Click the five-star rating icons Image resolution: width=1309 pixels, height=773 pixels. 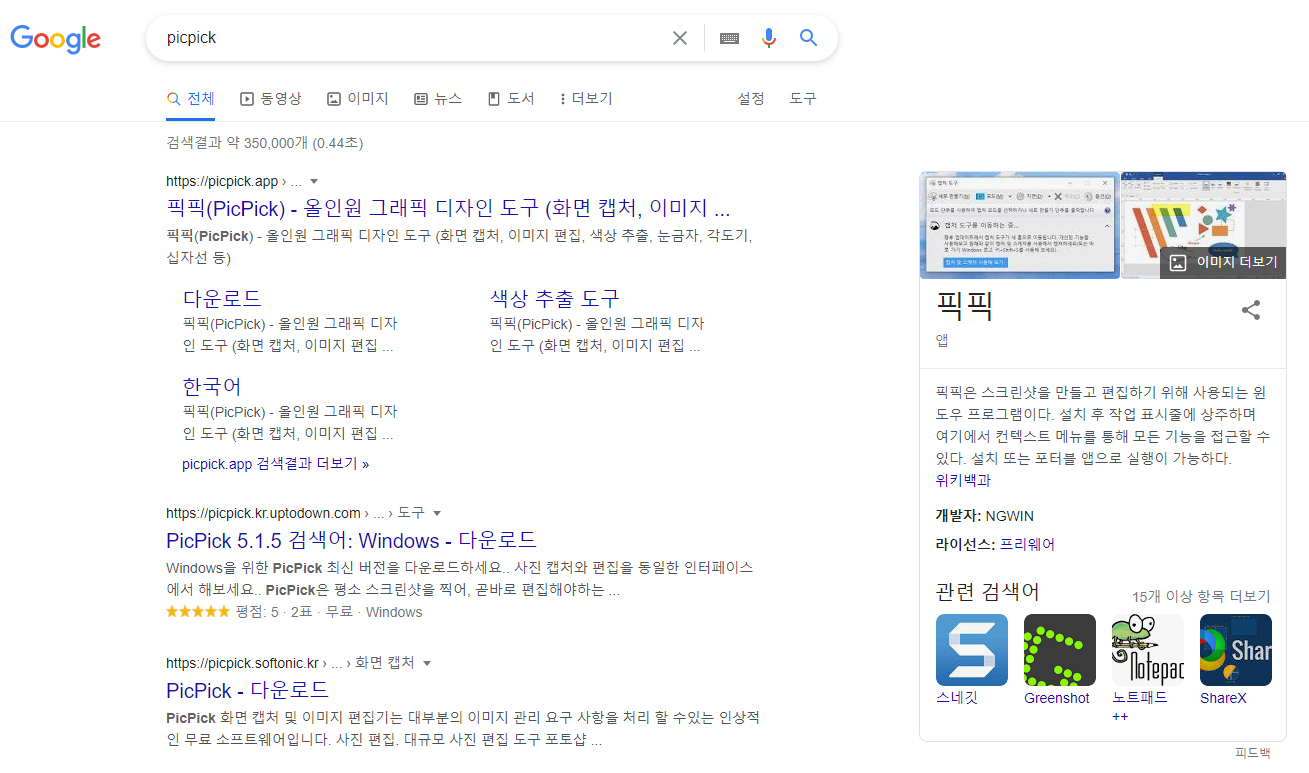tap(198, 611)
